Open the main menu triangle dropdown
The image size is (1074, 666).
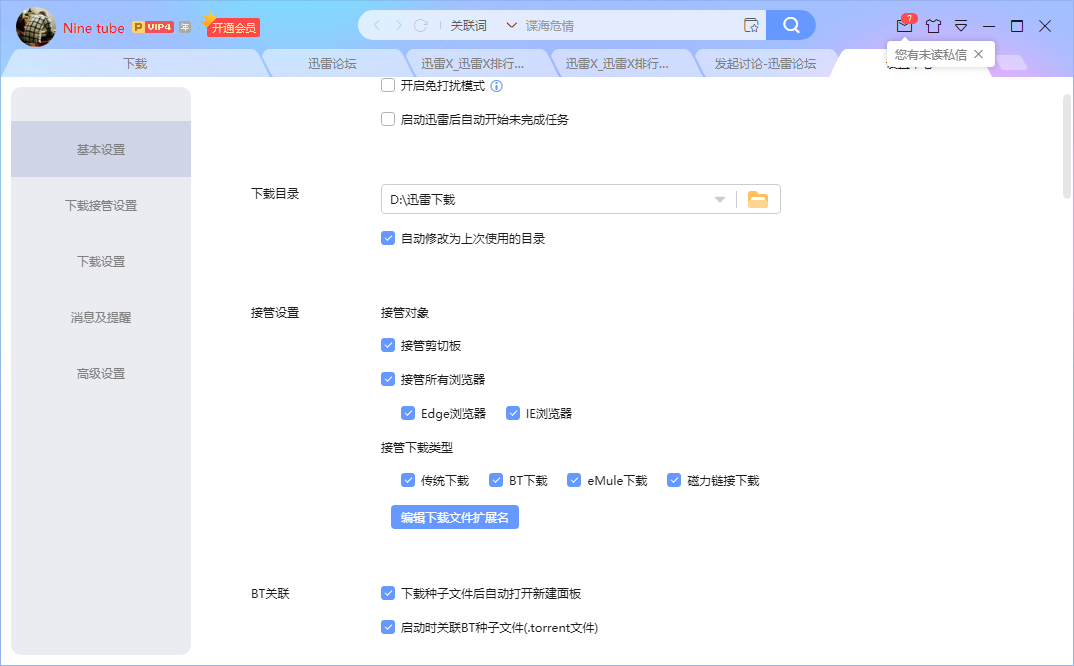click(961, 26)
